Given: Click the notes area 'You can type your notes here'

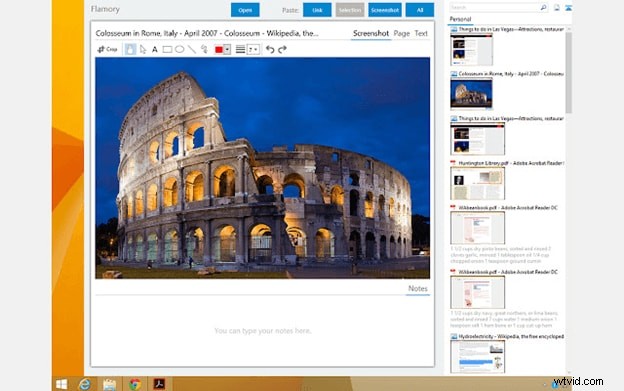Looking at the screenshot, I should point(263,331).
